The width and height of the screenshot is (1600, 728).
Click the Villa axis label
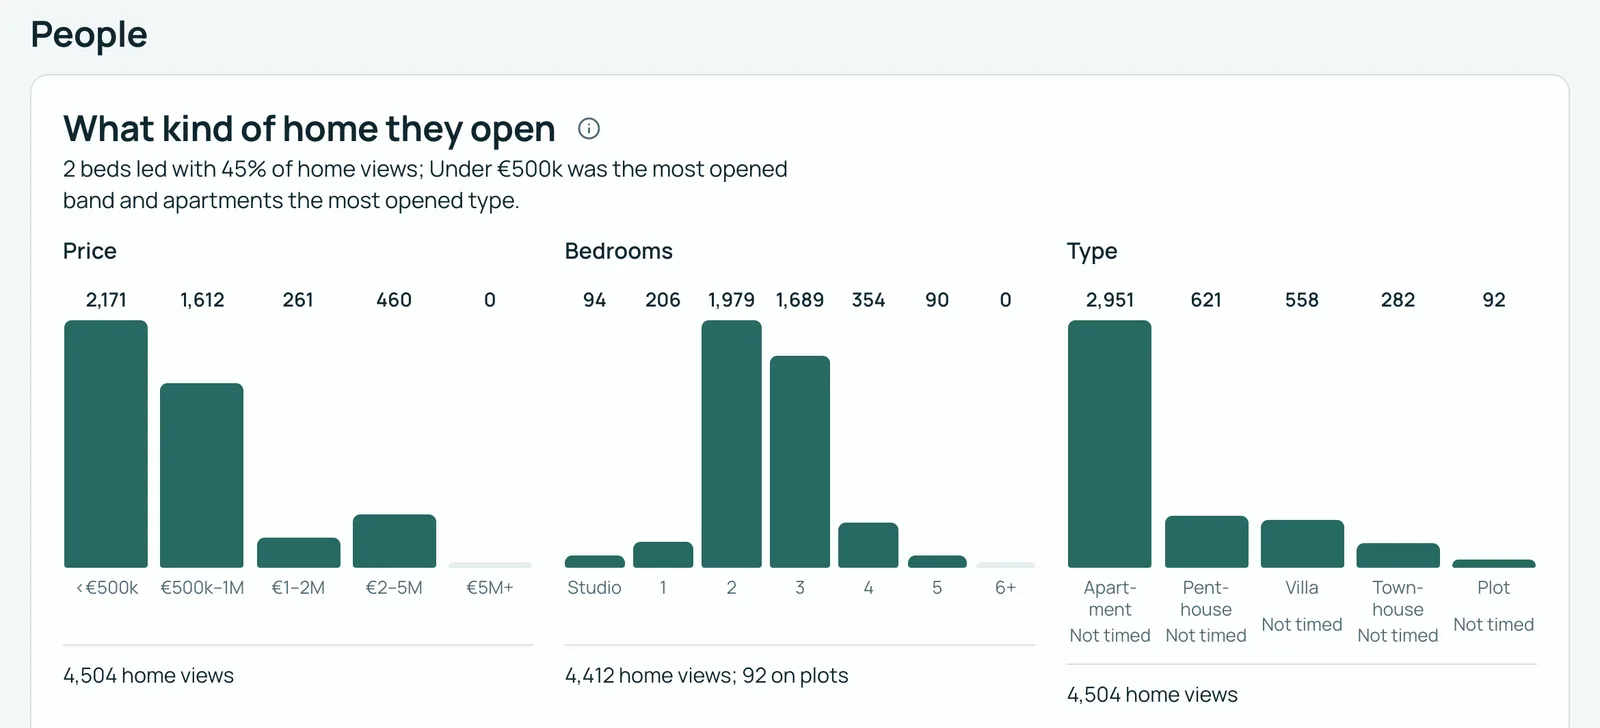(1302, 588)
